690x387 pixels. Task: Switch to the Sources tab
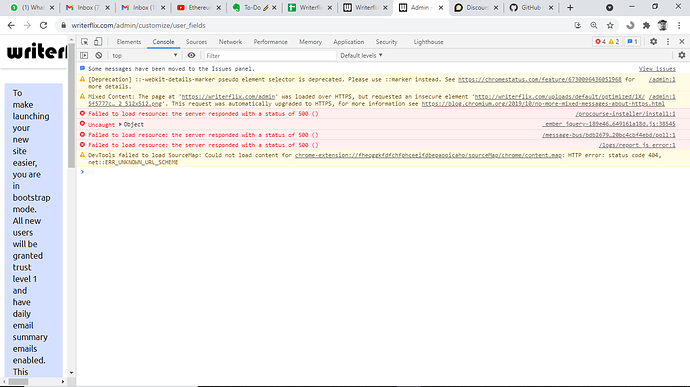pos(196,42)
